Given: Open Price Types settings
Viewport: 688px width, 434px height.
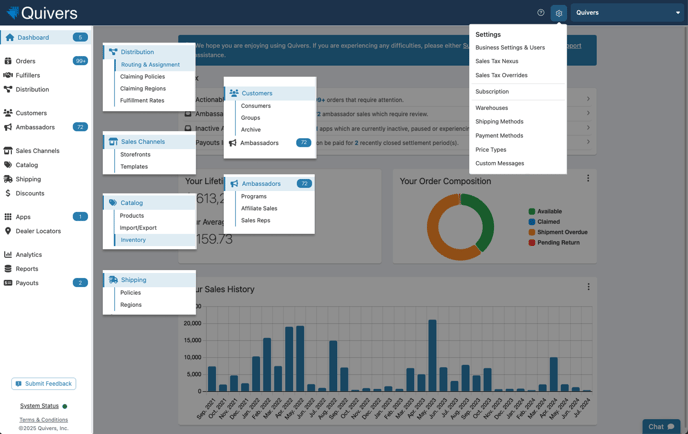Looking at the screenshot, I should coord(491,150).
